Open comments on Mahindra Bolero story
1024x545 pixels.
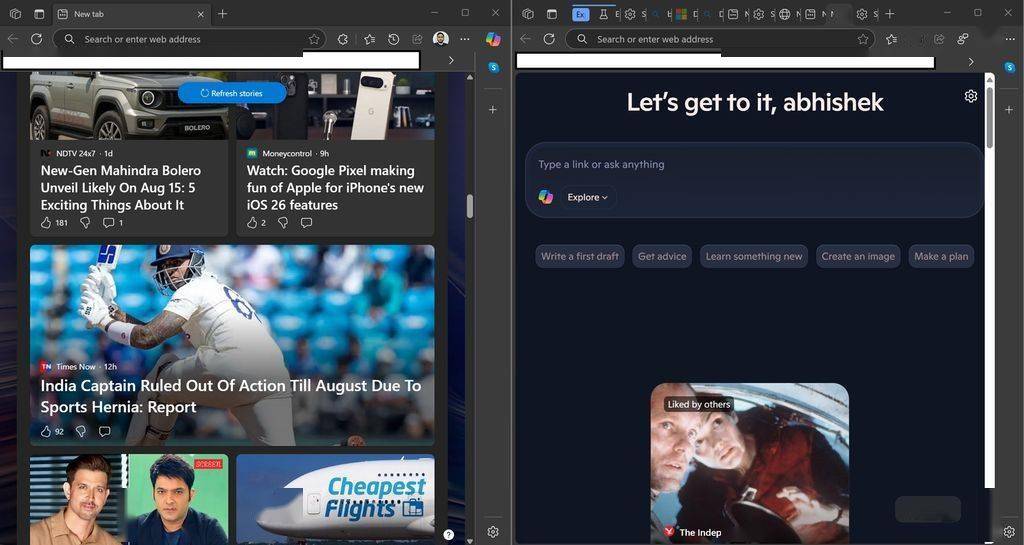[108, 223]
